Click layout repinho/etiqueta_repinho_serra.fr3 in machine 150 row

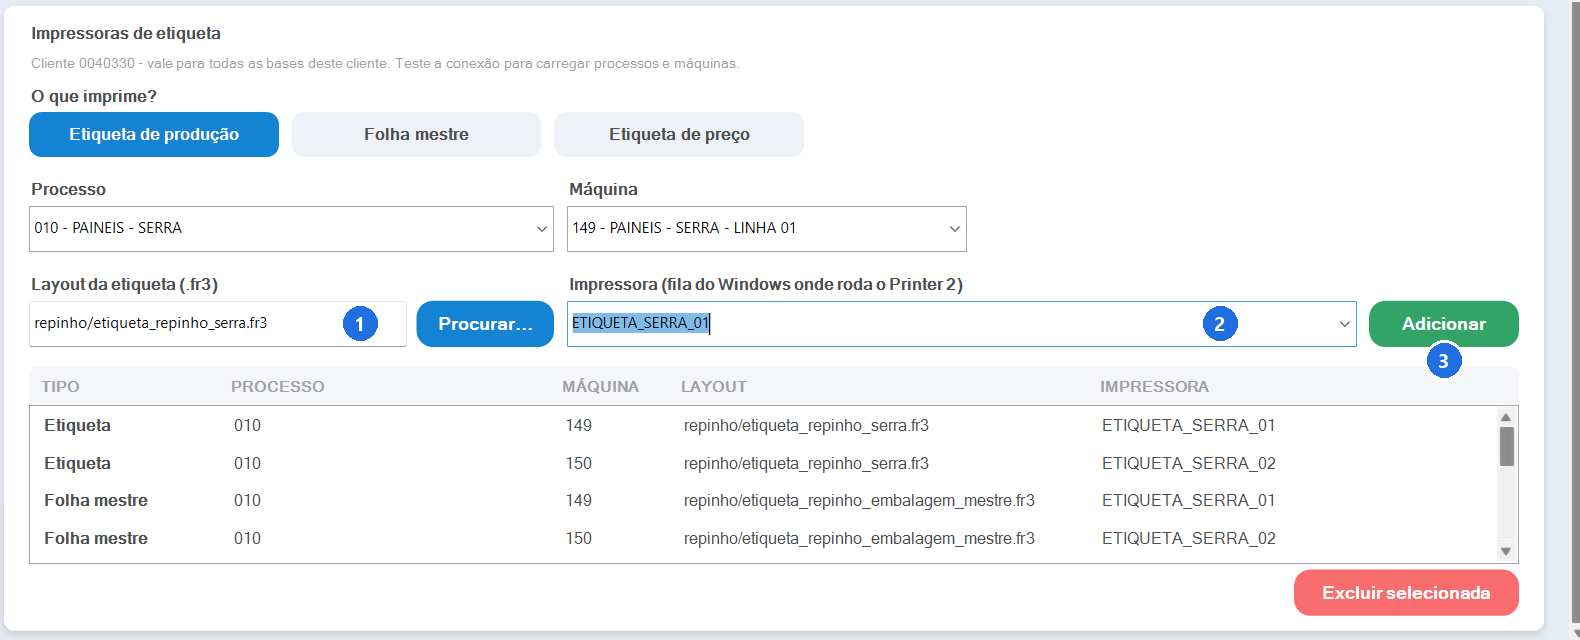806,464
